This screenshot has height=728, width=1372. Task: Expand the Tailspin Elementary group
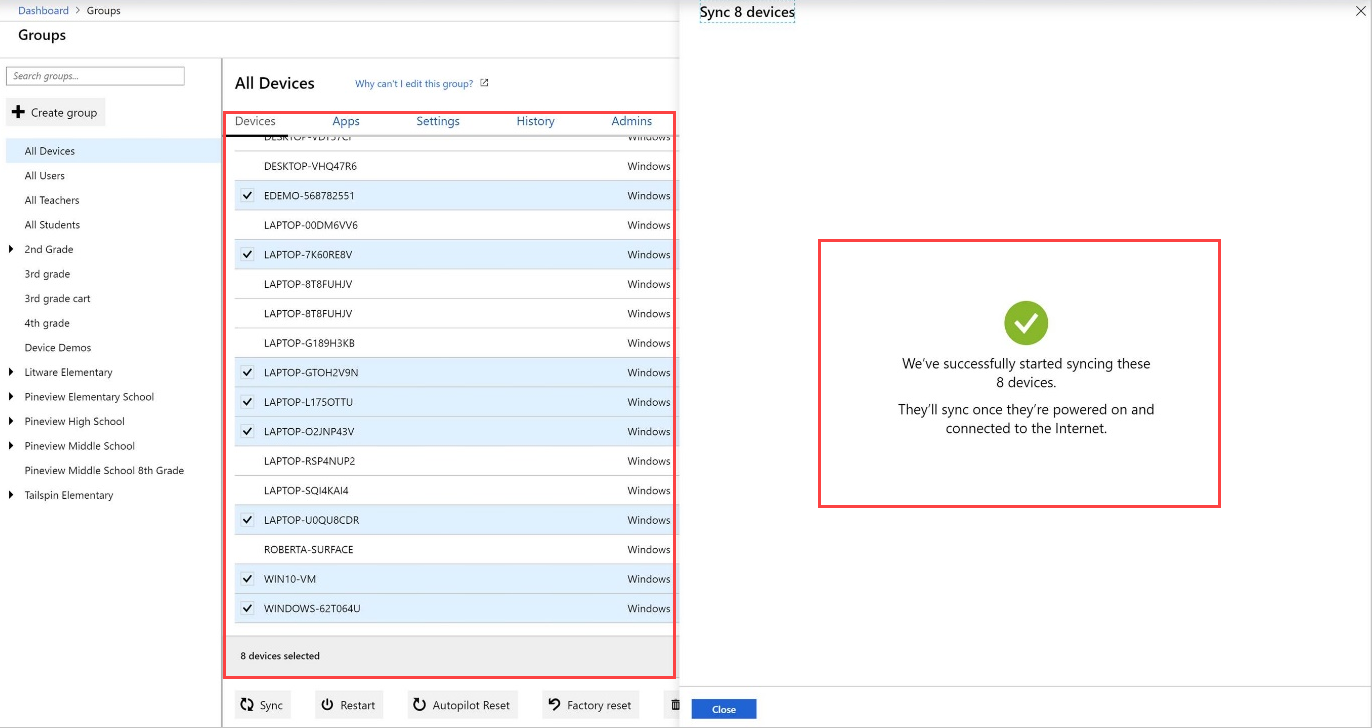[x=11, y=495]
